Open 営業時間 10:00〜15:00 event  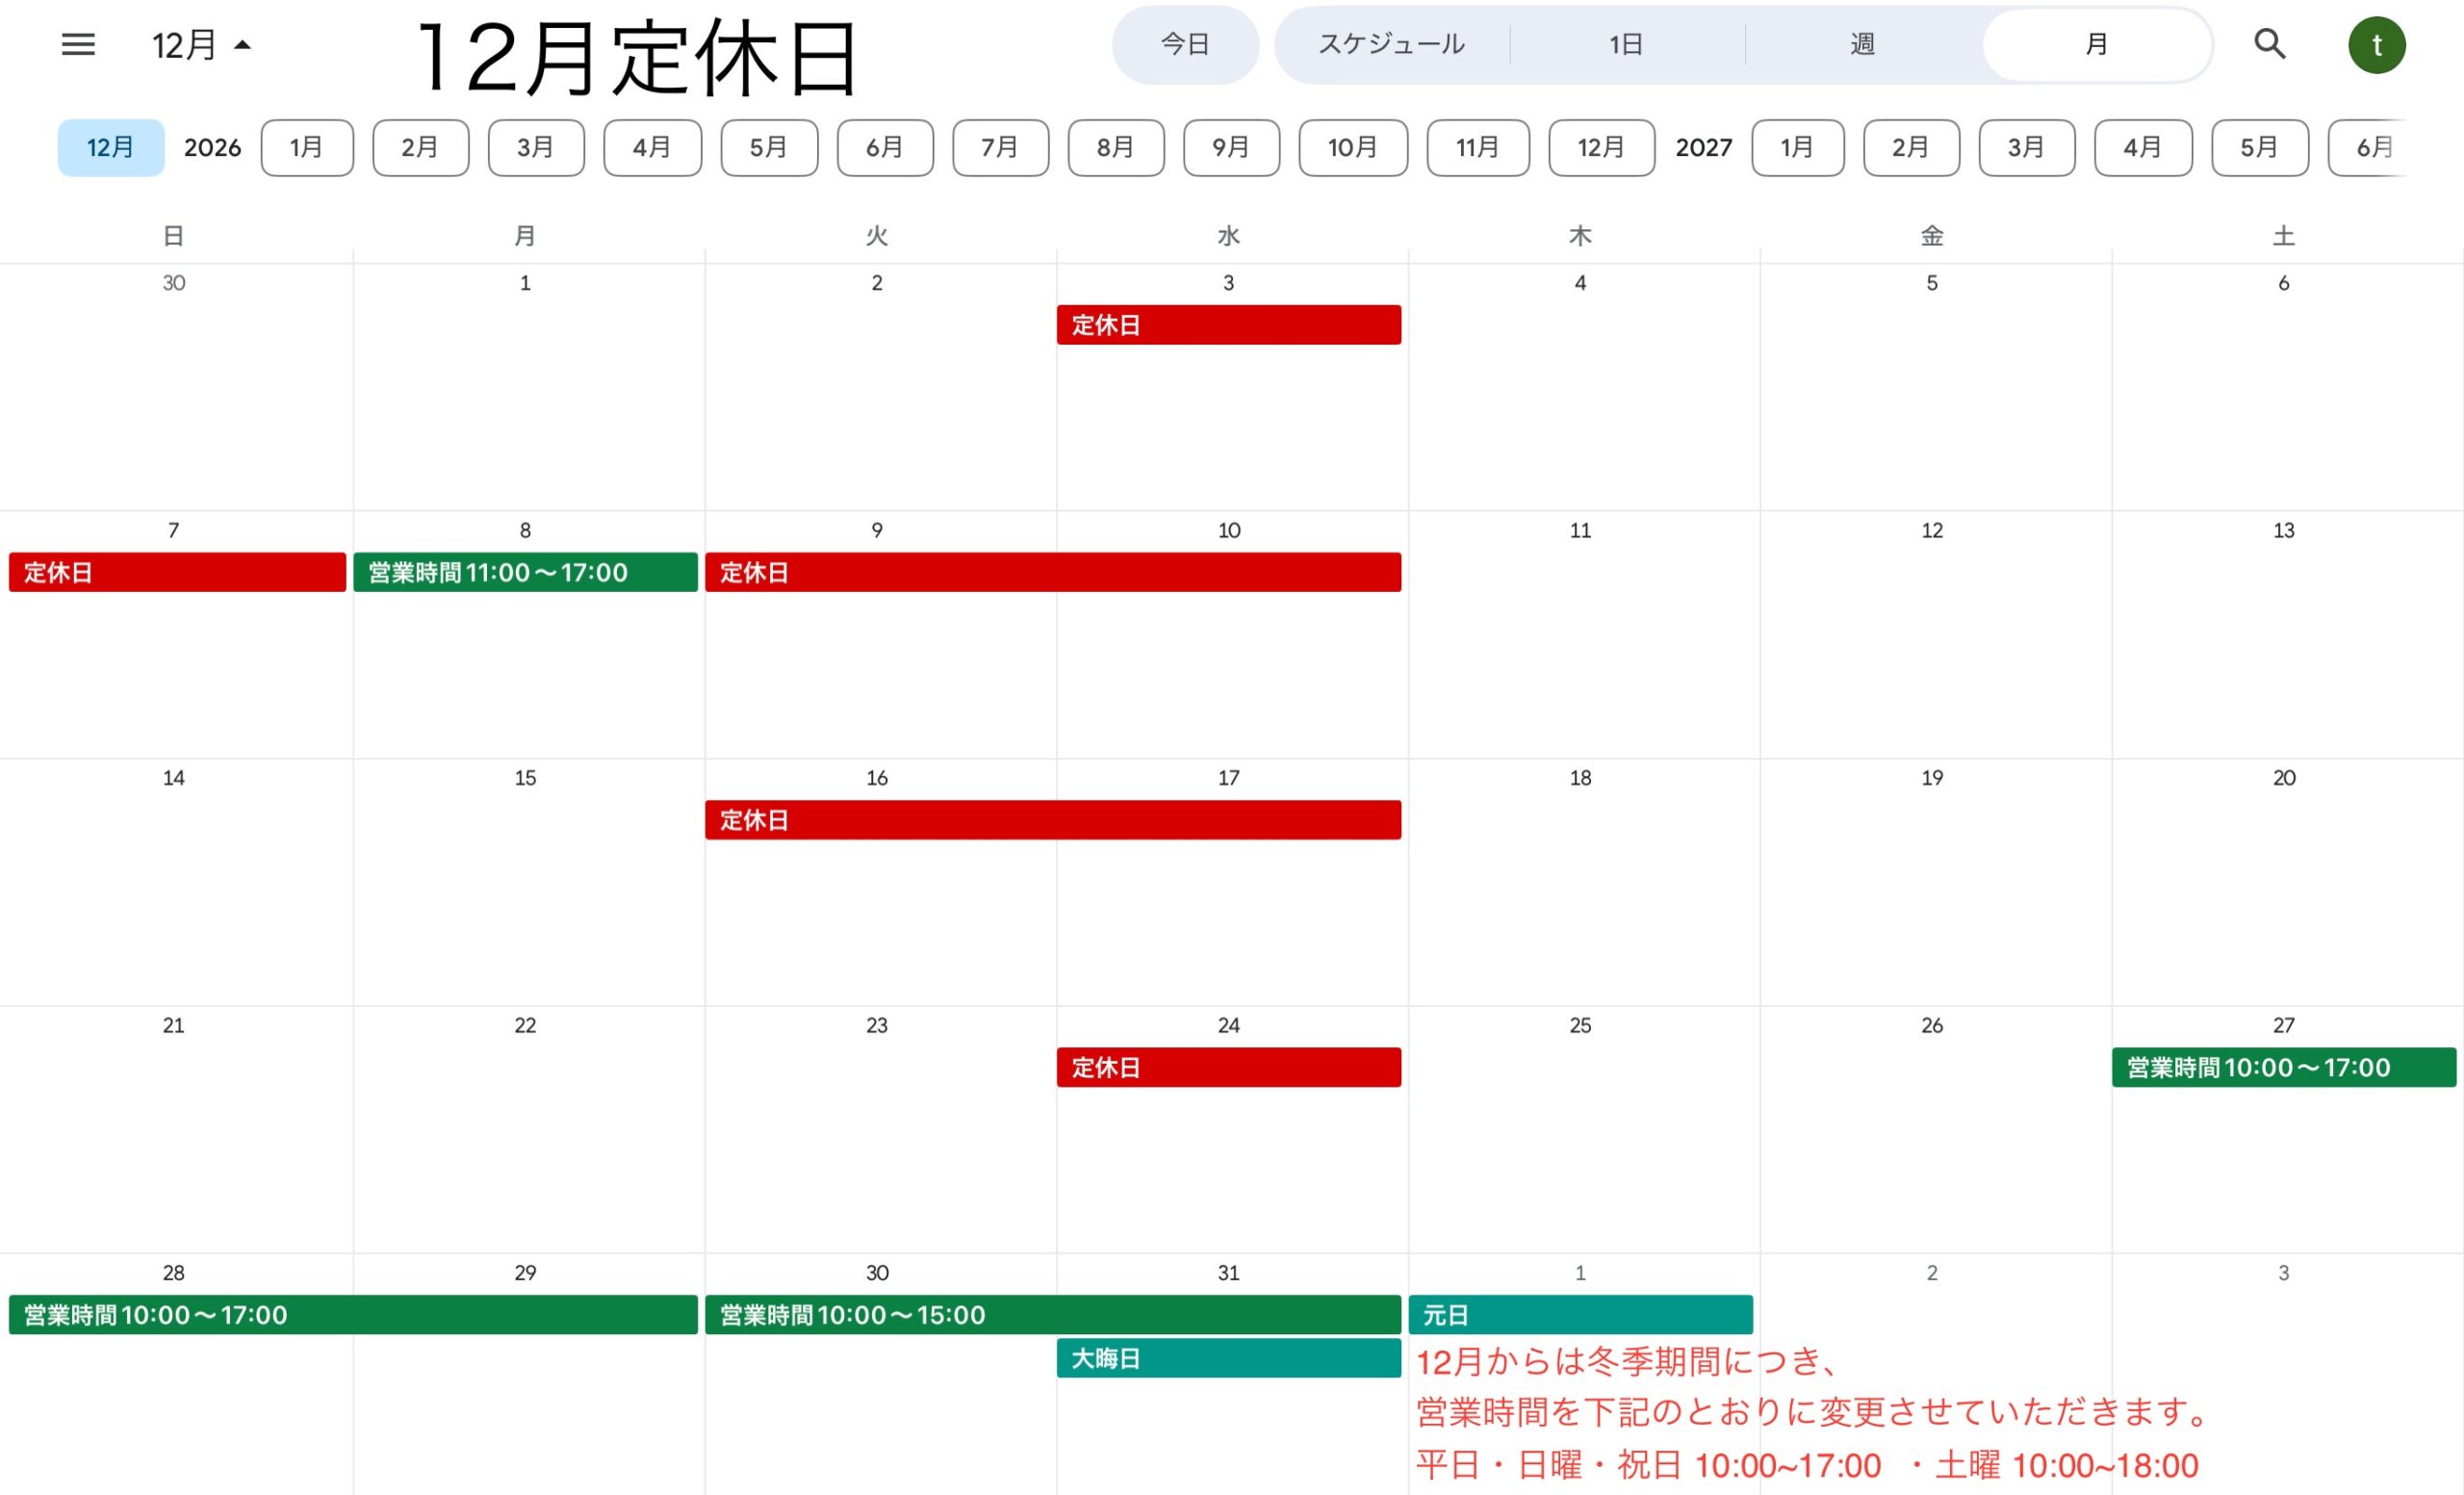click(x=1052, y=1314)
